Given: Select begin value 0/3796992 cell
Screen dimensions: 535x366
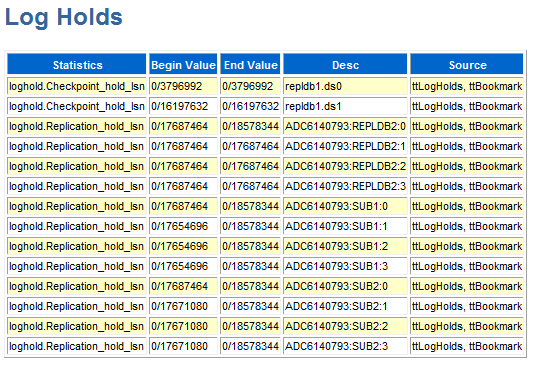Looking at the screenshot, I should click(183, 86).
